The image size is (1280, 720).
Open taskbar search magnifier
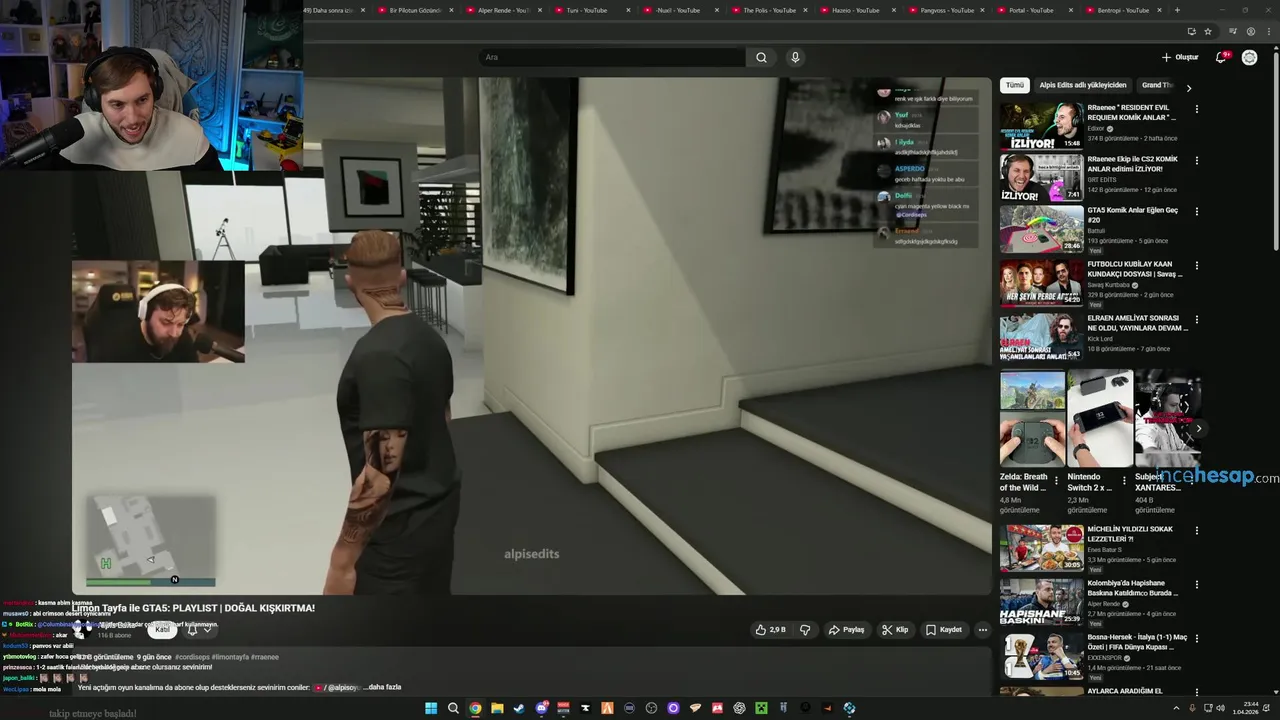[x=453, y=708]
